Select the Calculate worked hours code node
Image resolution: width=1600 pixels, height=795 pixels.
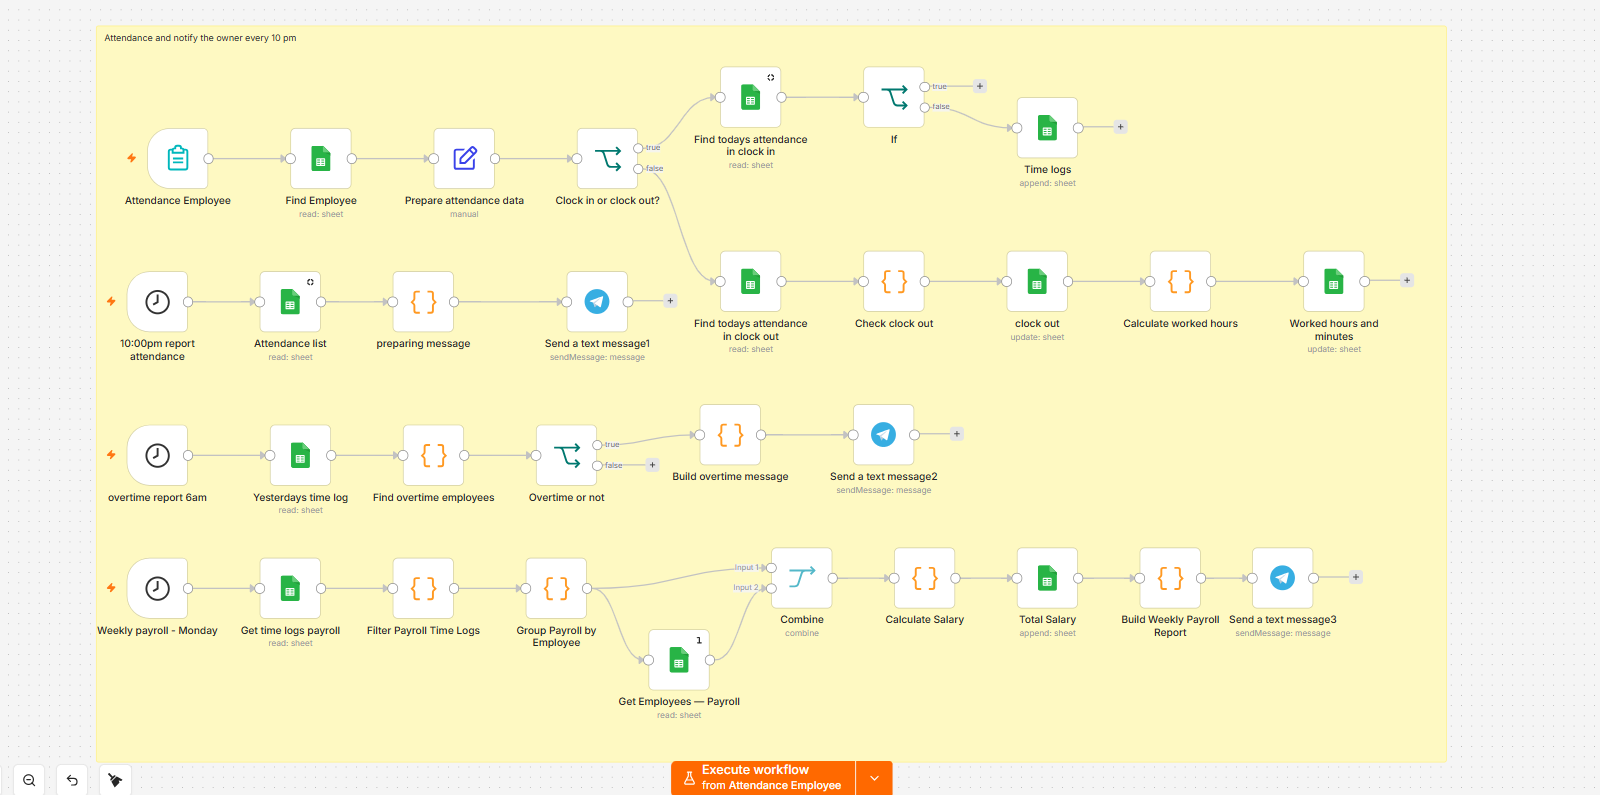click(x=1180, y=281)
